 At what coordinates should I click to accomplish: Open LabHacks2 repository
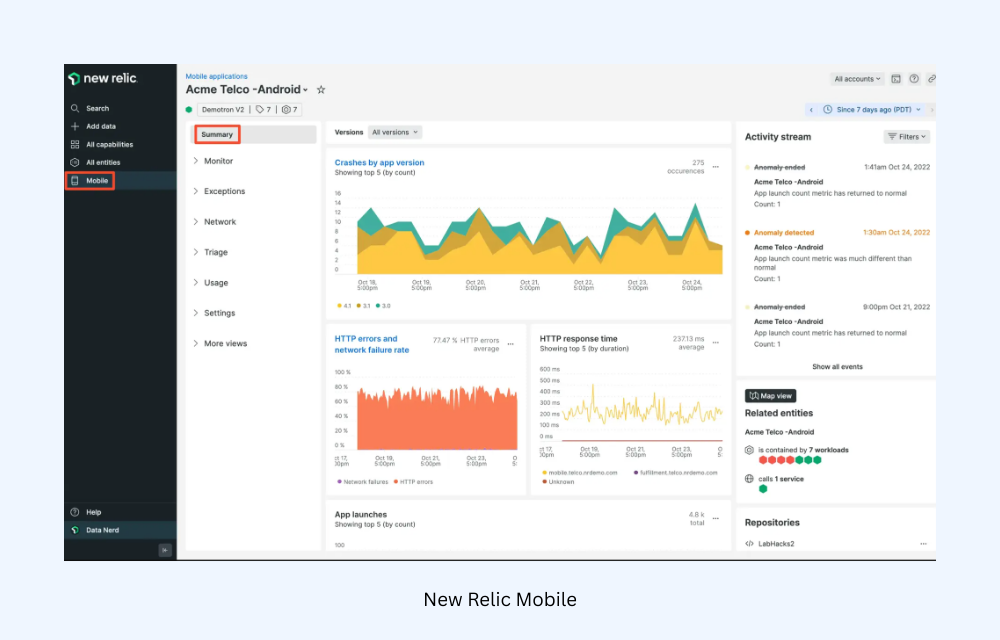tap(776, 544)
